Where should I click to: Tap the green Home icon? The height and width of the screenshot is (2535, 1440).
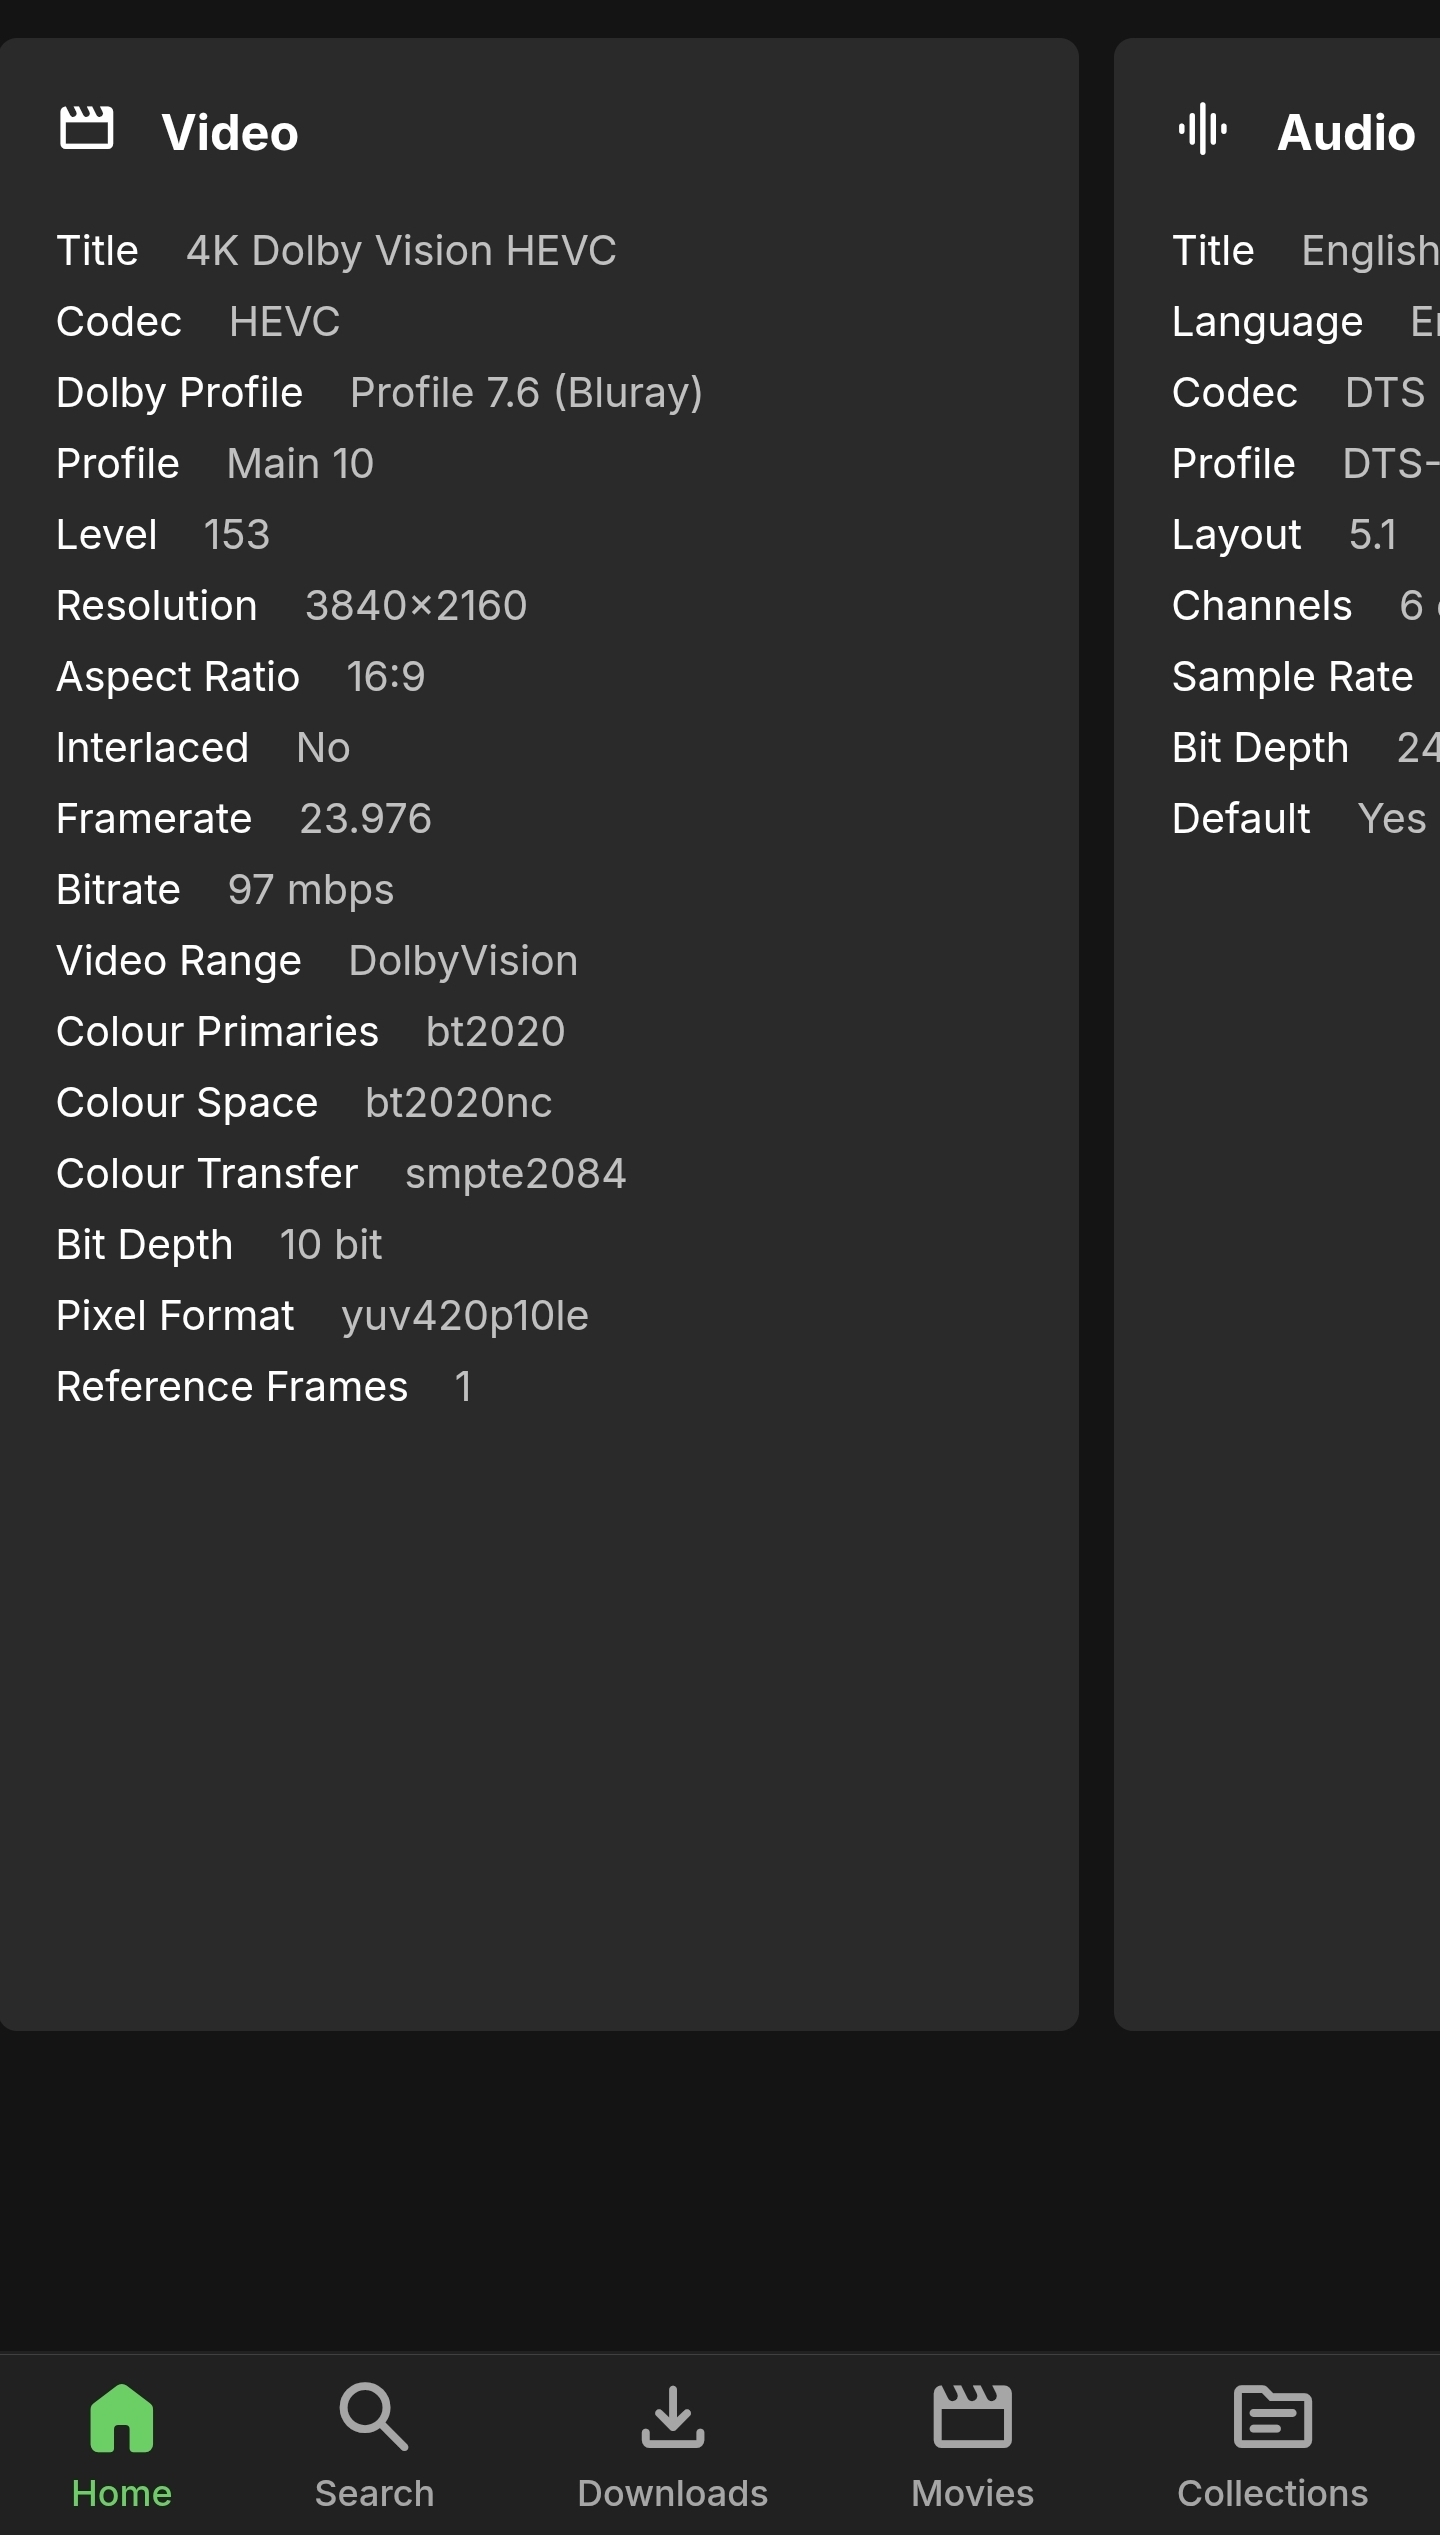pyautogui.click(x=121, y=2418)
